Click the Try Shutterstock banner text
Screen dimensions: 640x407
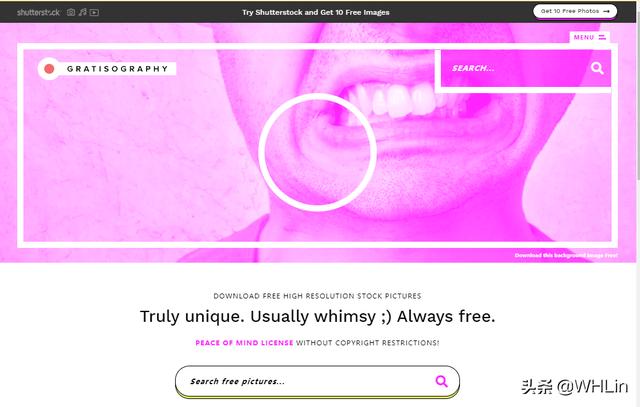[316, 12]
